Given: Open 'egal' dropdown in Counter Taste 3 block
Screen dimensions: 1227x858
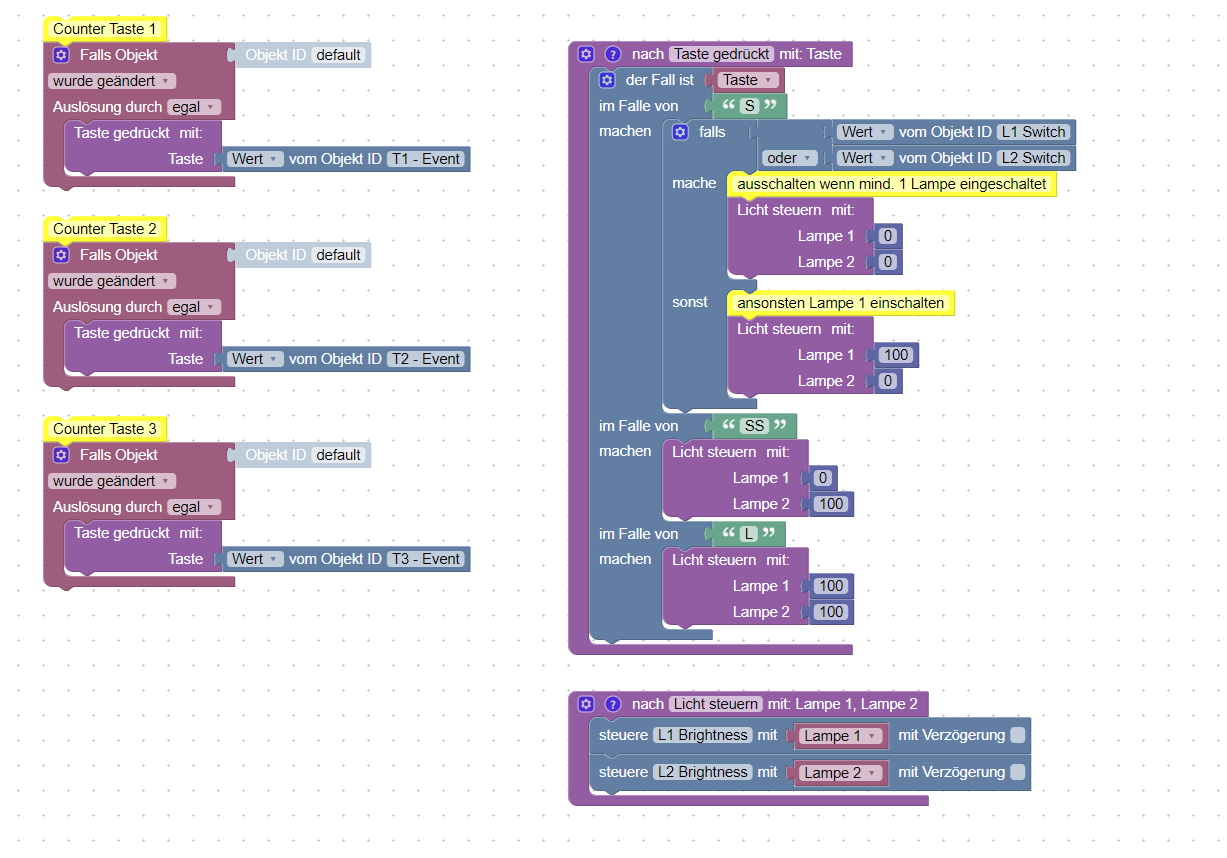Looking at the screenshot, I should 193,507.
